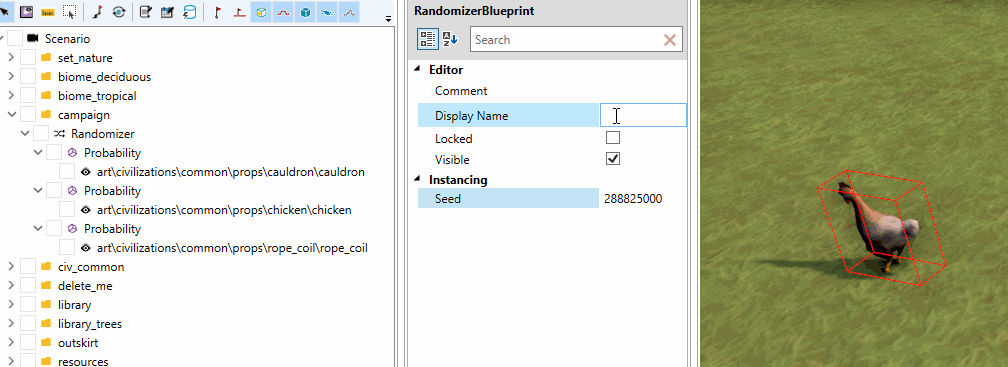Screen dimensions: 1008x367
Task: Expand the biome_tropical folder
Action: (x=10, y=96)
